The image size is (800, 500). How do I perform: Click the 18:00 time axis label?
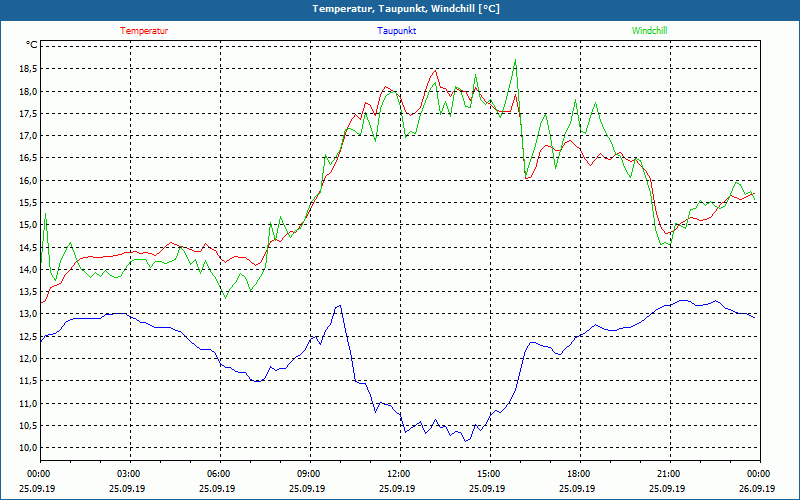(x=580, y=474)
